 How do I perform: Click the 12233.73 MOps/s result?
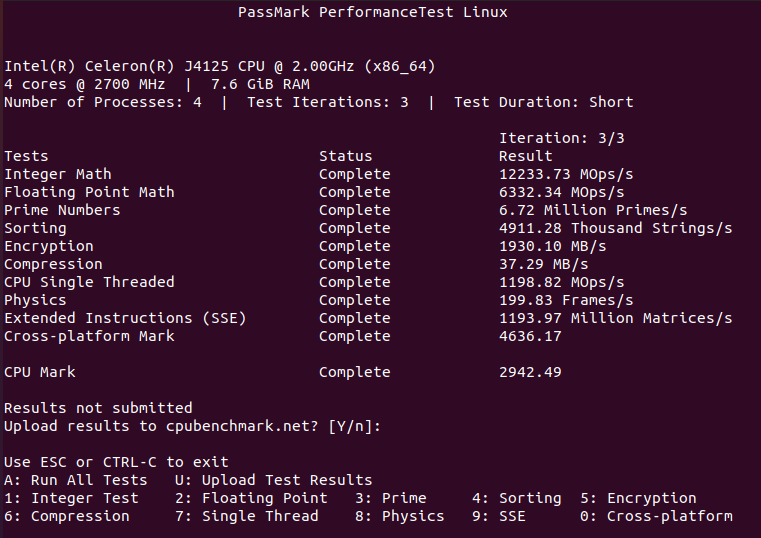566,174
